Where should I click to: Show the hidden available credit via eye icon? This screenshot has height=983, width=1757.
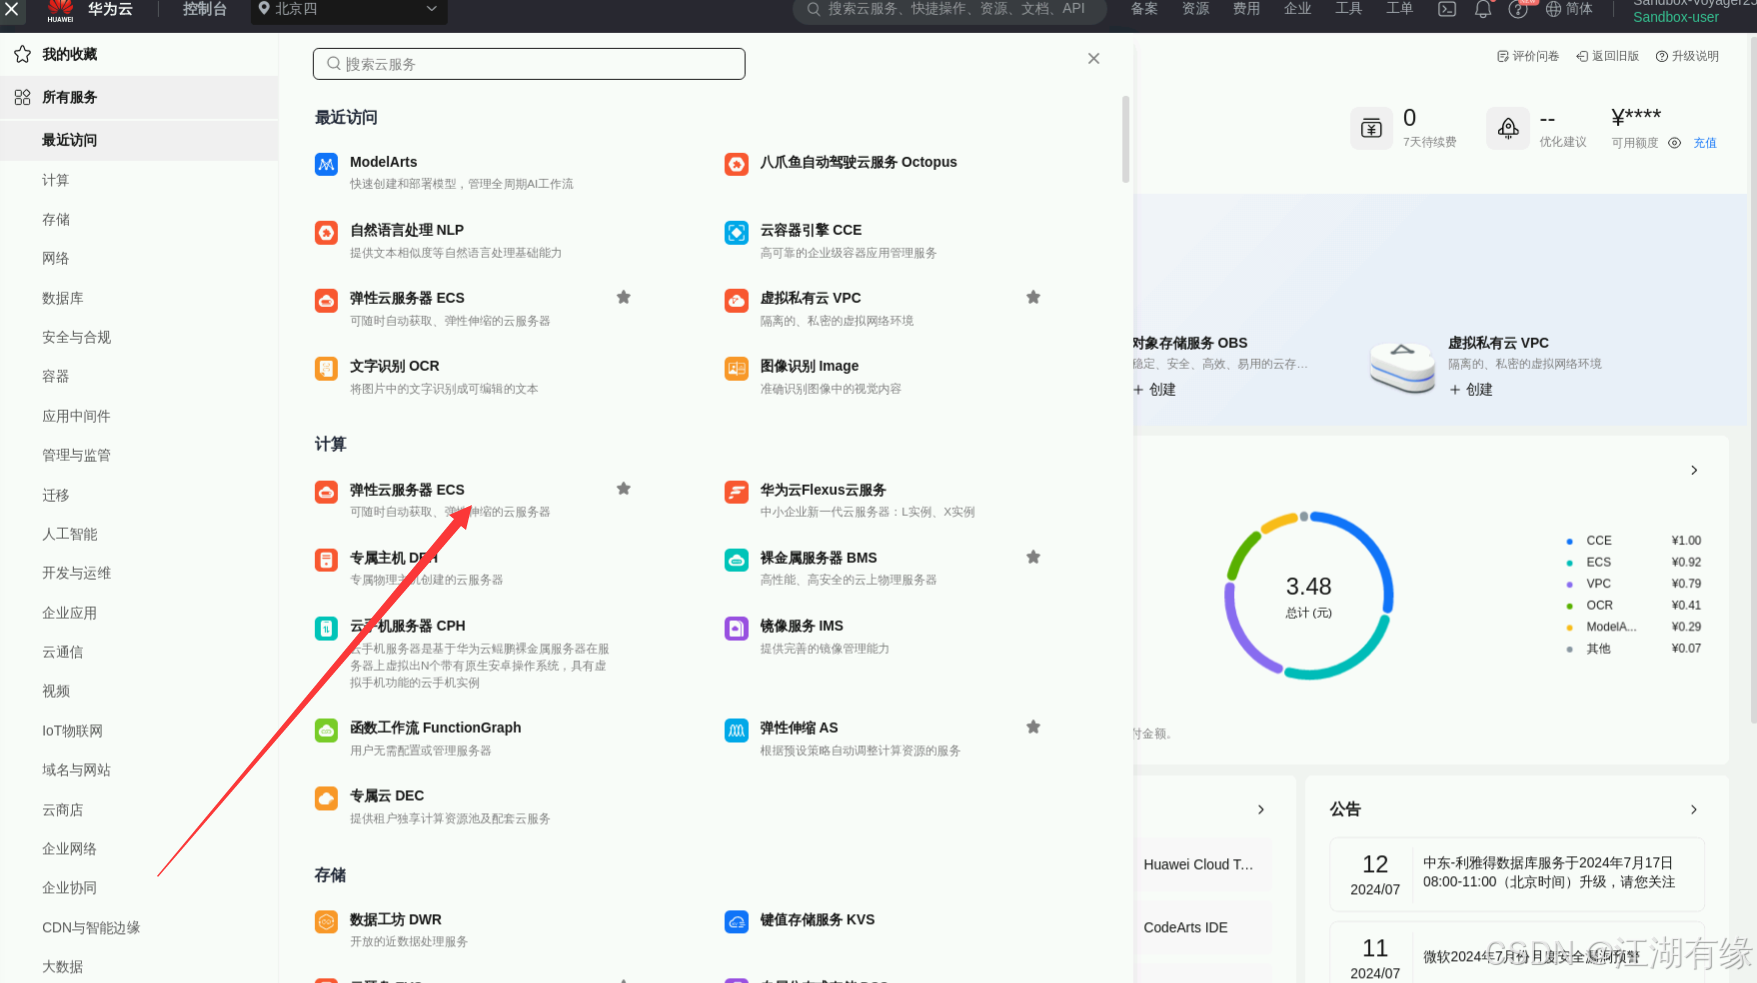[x=1674, y=143]
